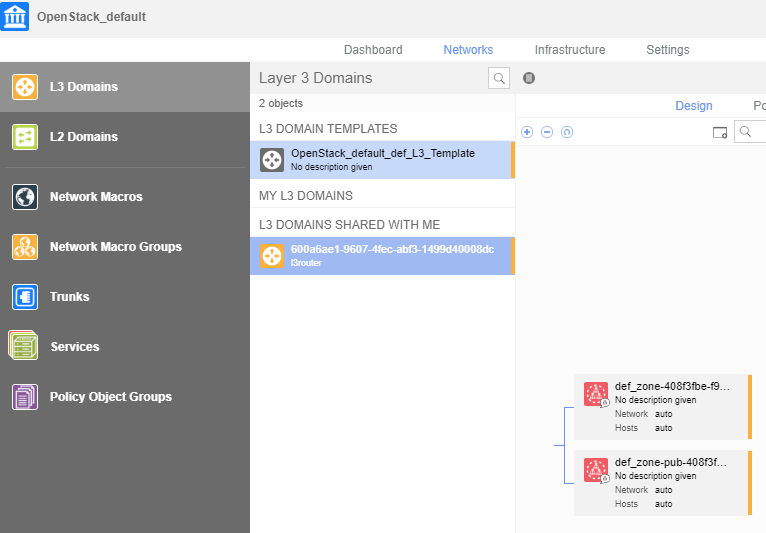The width and height of the screenshot is (766, 533).
Task: Open the Services sidebar icon
Action: point(23,345)
